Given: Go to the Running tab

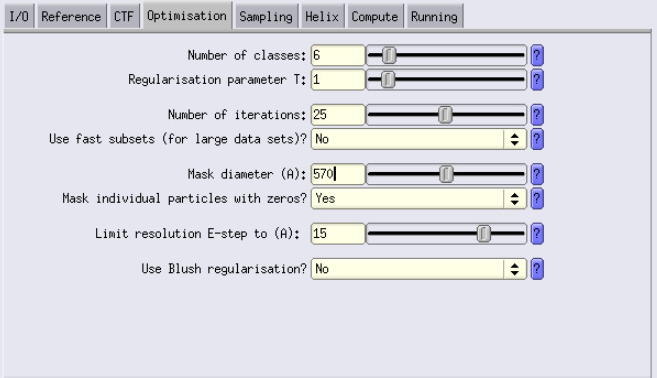Looking at the screenshot, I should pos(435,17).
